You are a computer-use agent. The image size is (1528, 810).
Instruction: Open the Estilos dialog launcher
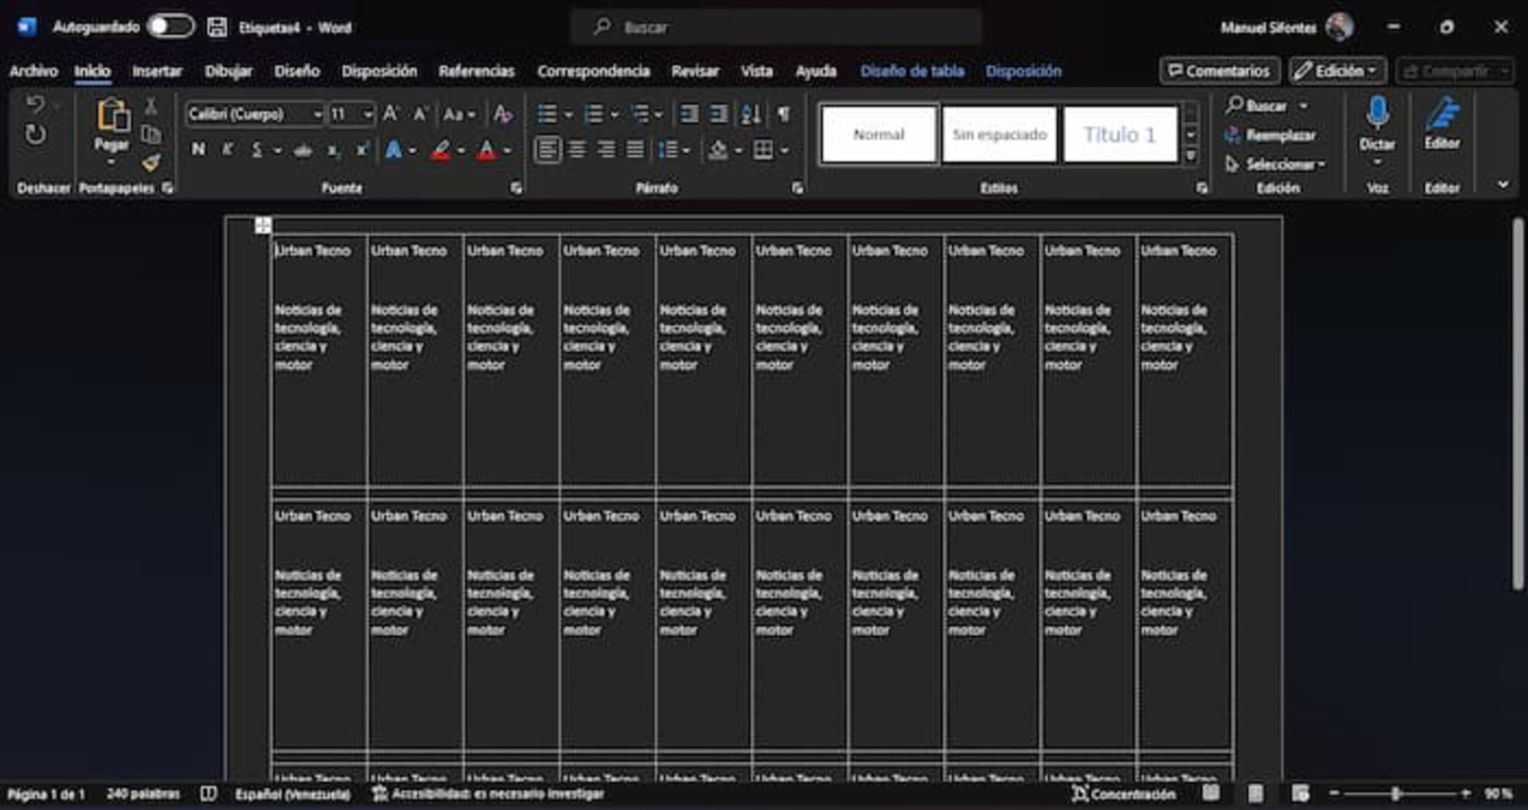pyautogui.click(x=1201, y=188)
